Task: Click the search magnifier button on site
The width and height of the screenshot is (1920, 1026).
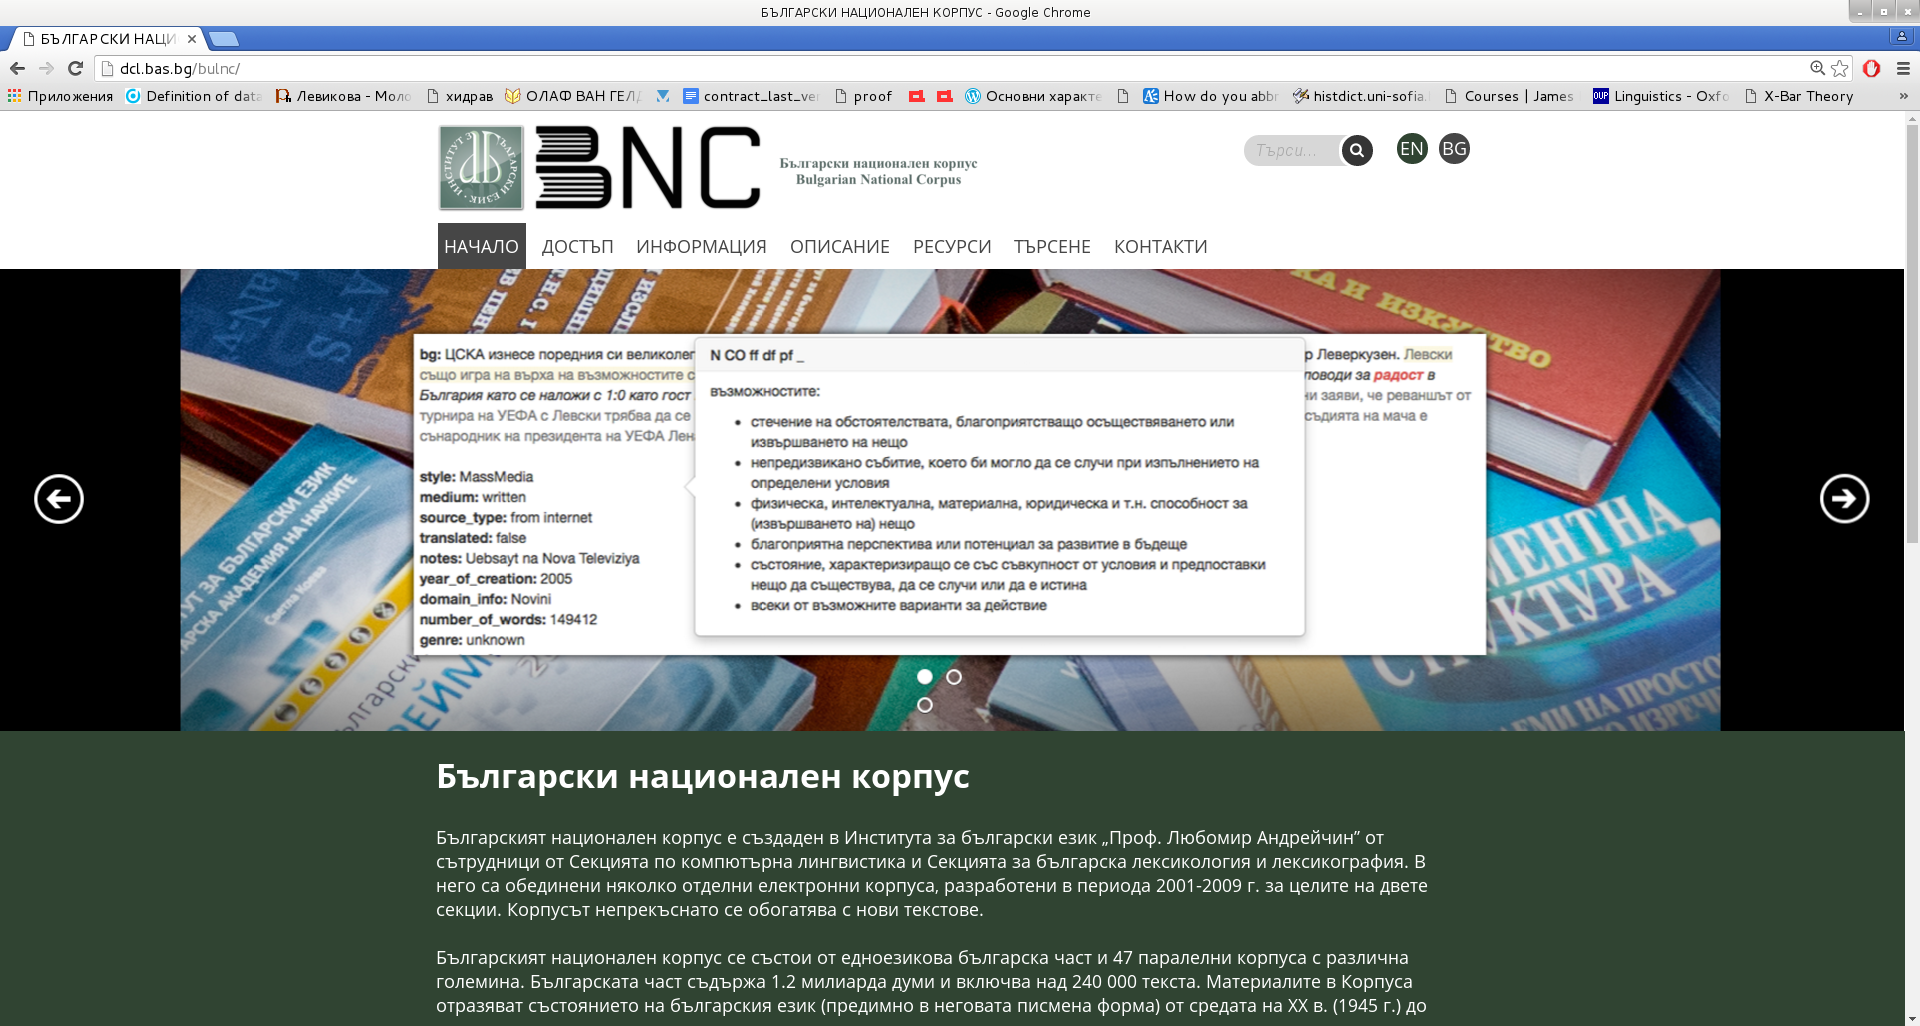Action: click(1357, 150)
